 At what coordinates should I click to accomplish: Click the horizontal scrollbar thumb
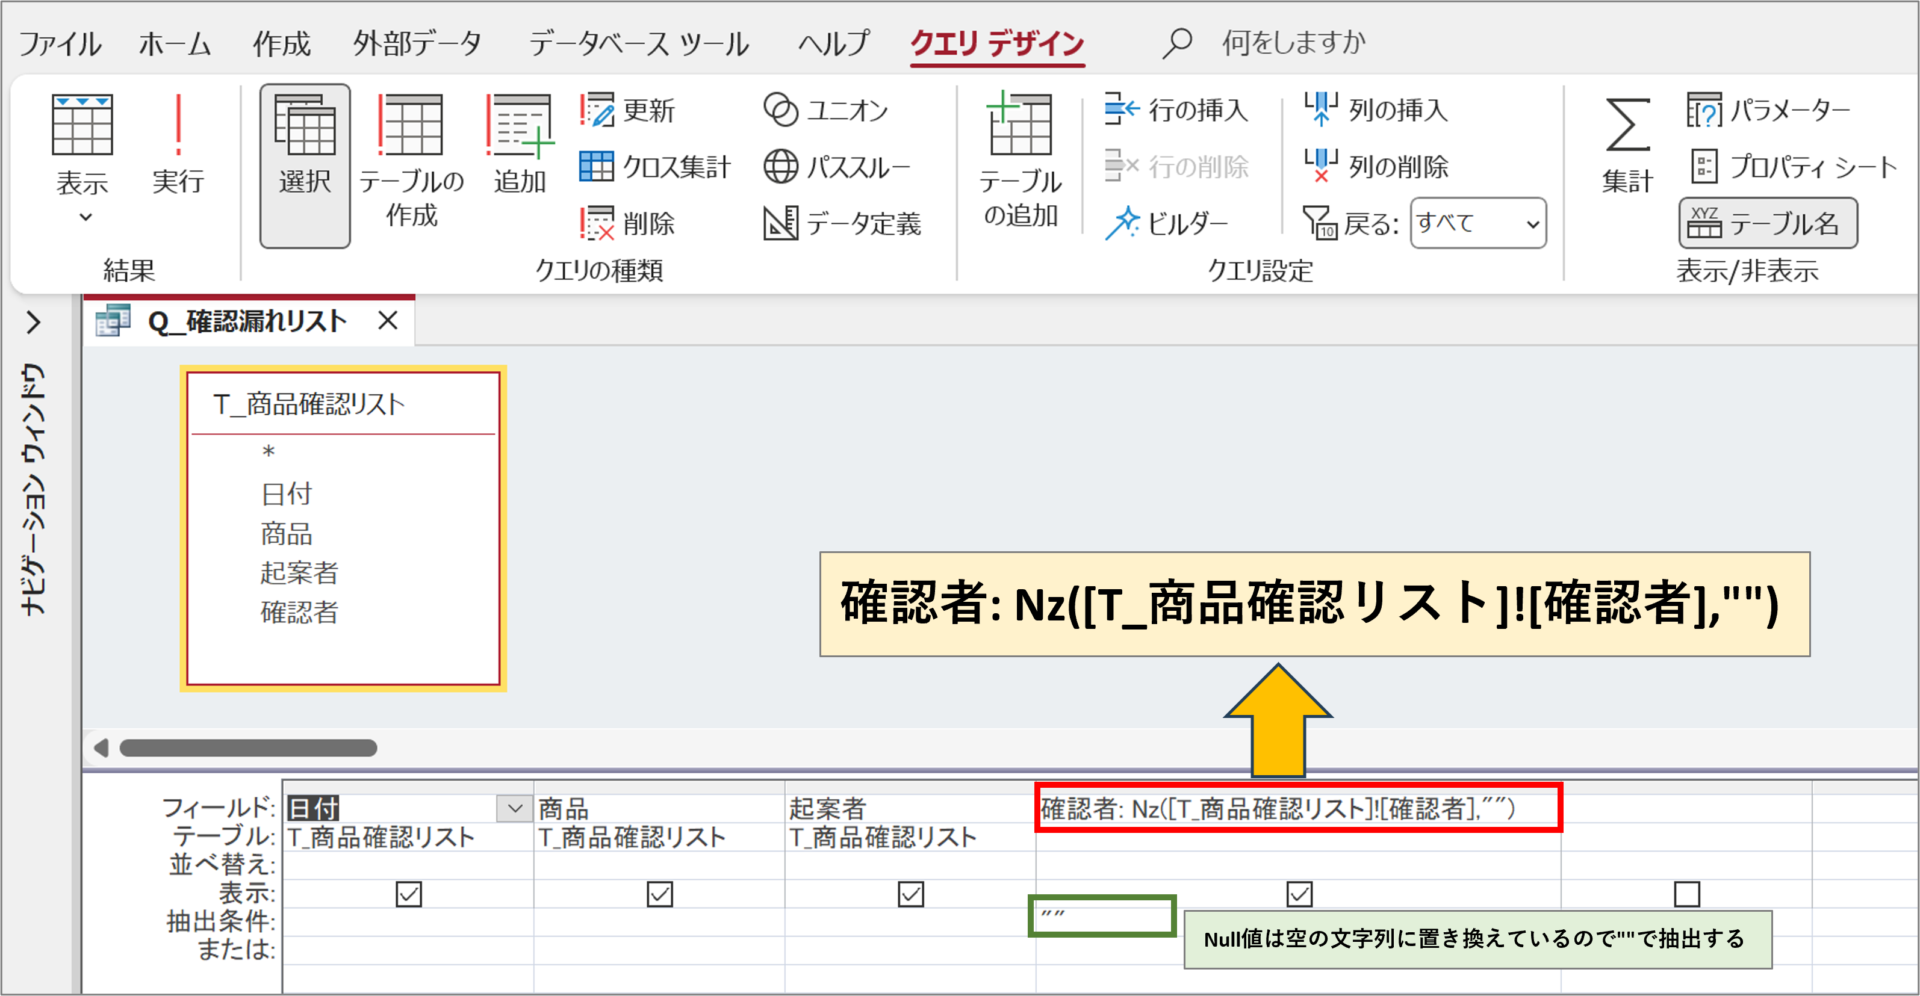click(x=248, y=748)
